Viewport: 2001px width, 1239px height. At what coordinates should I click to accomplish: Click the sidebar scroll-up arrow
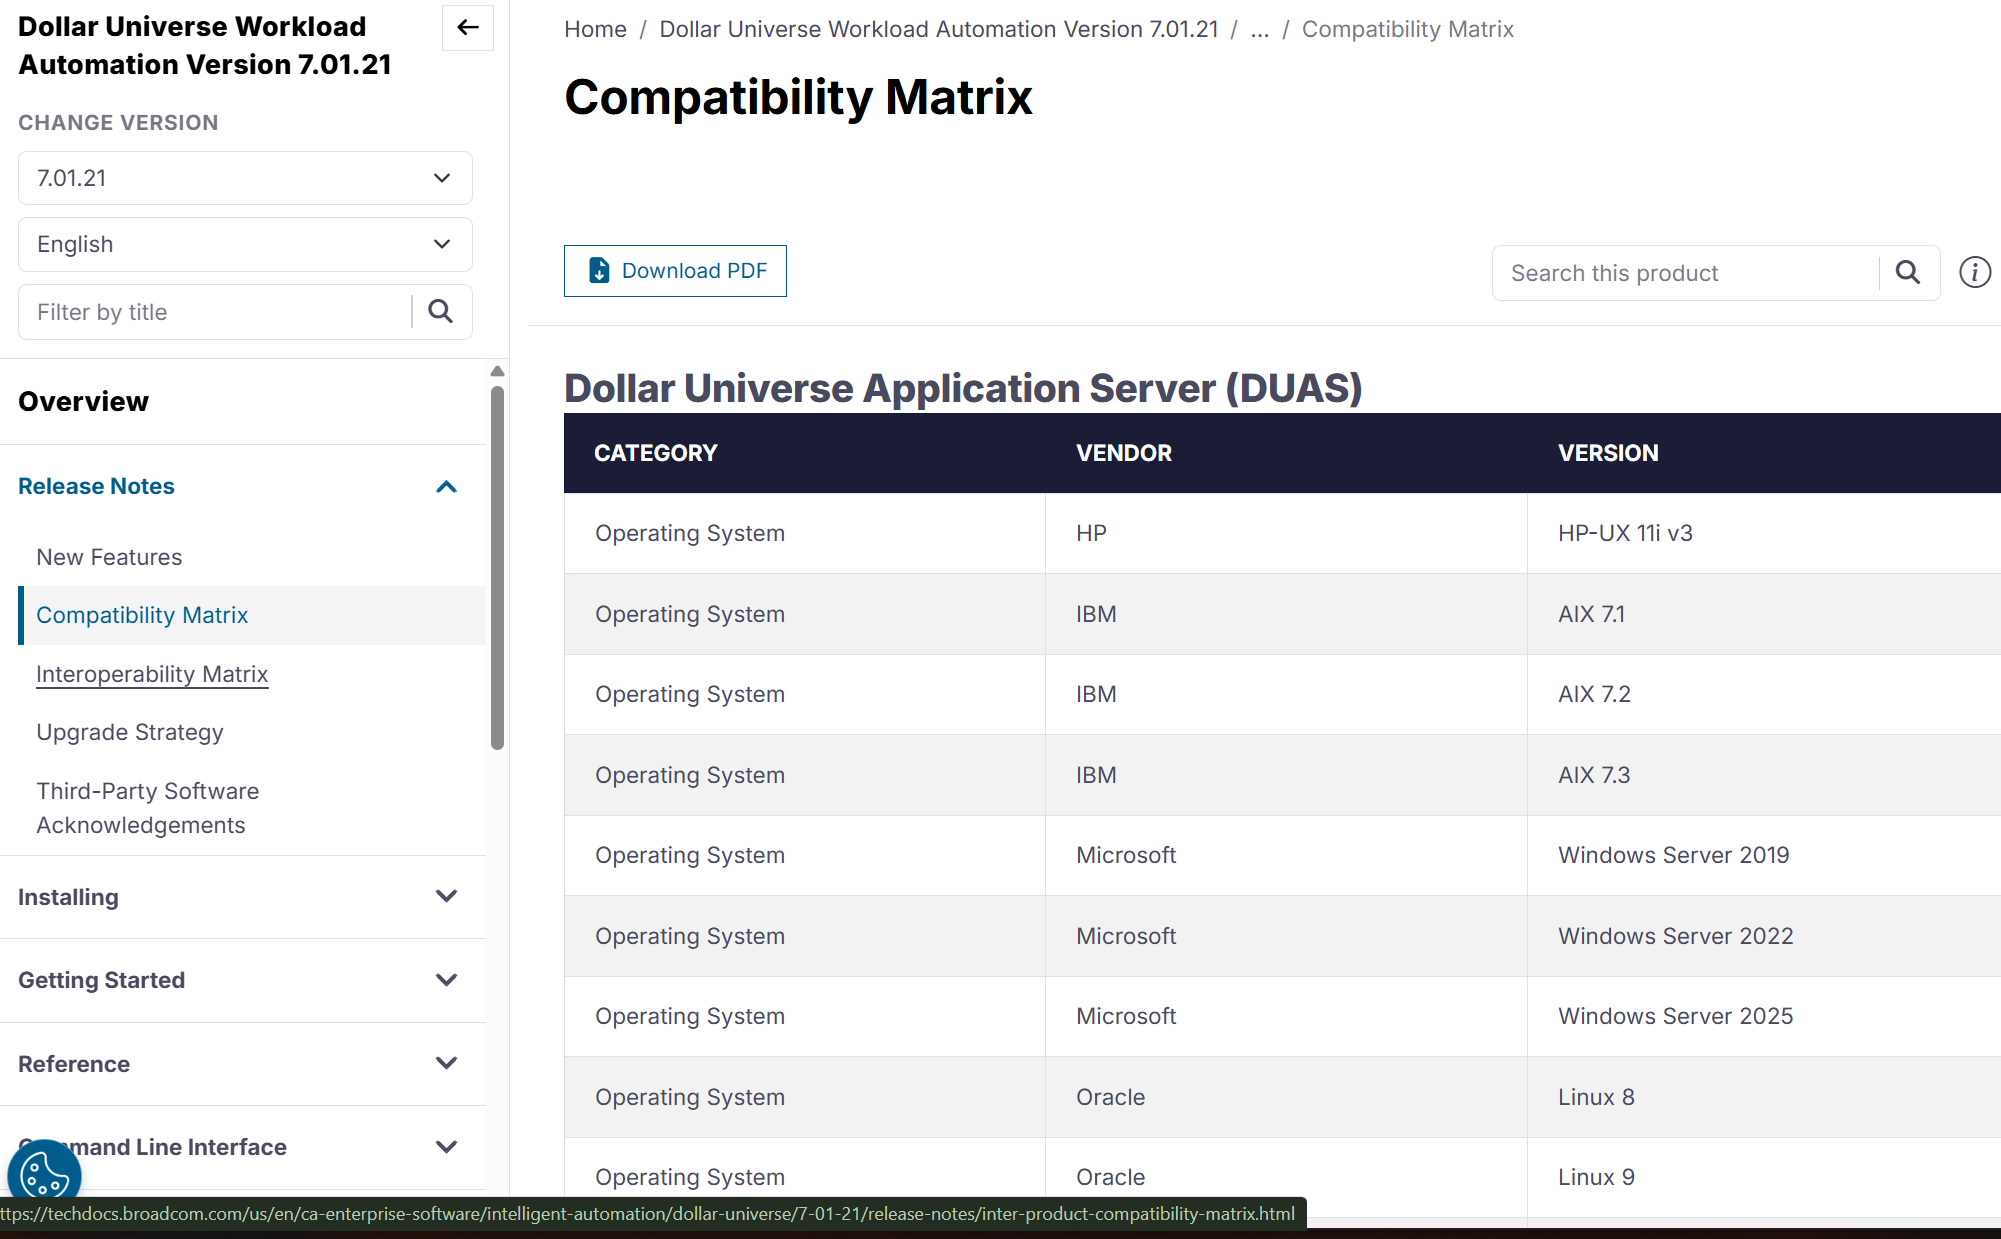[497, 371]
